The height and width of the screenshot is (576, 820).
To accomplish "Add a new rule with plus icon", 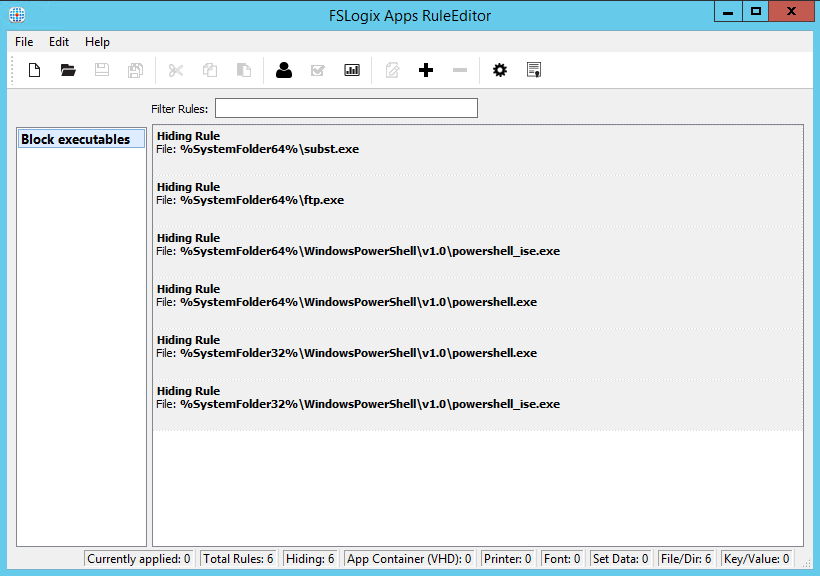I will click(426, 70).
